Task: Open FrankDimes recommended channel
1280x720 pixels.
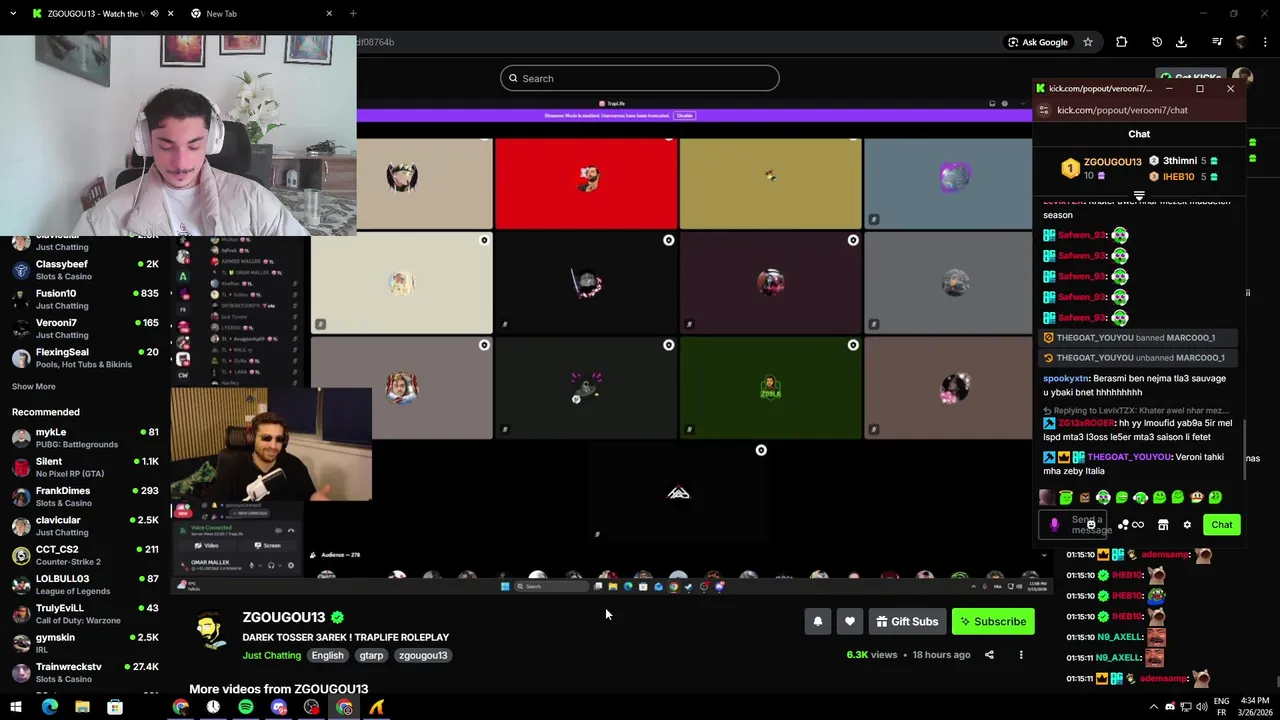Action: point(85,496)
